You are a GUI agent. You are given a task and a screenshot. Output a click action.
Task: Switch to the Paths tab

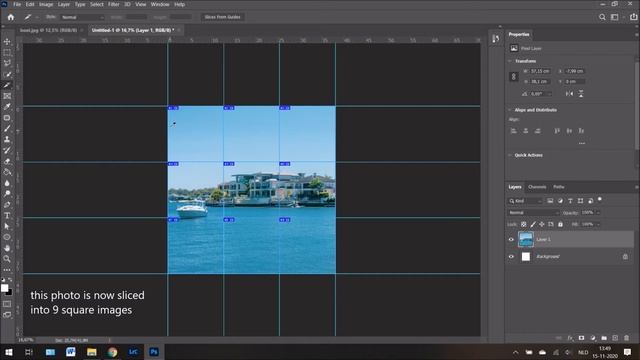[559, 187]
